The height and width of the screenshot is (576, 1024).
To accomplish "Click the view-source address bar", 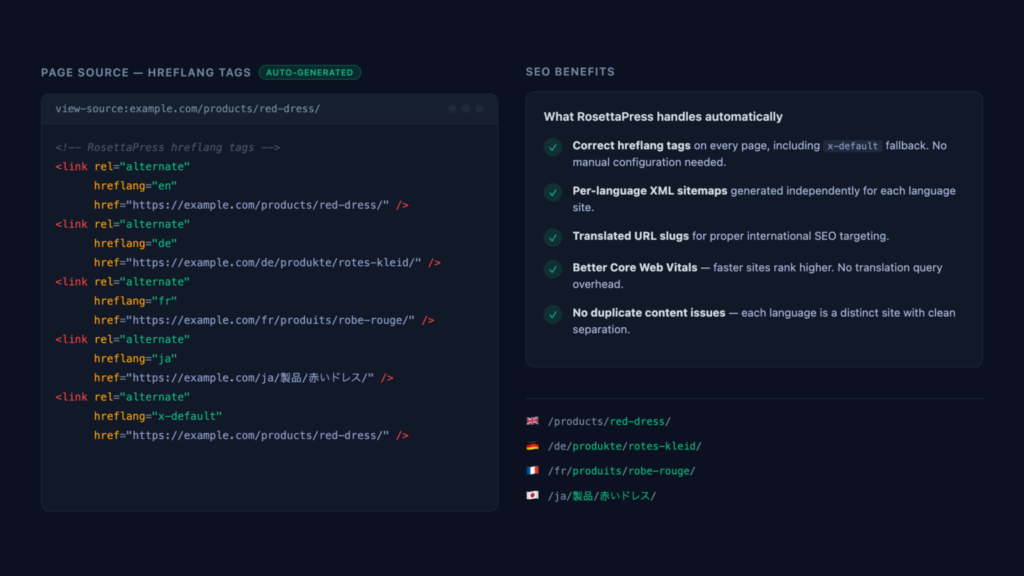I will coord(188,108).
